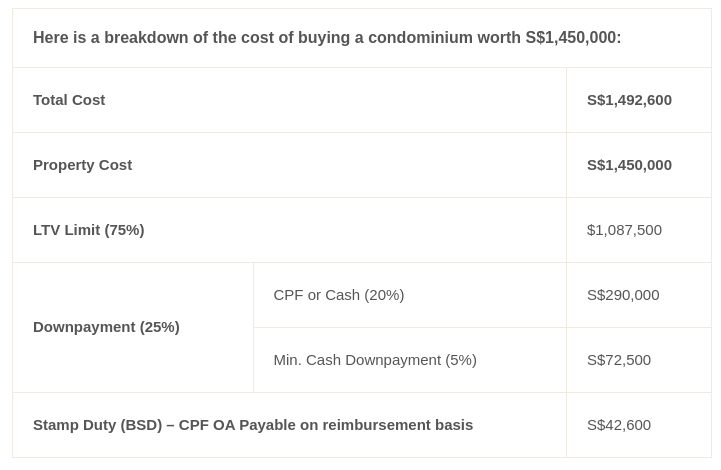Click the breakdown heading sentence
The image size is (721, 470).
(x=327, y=38)
